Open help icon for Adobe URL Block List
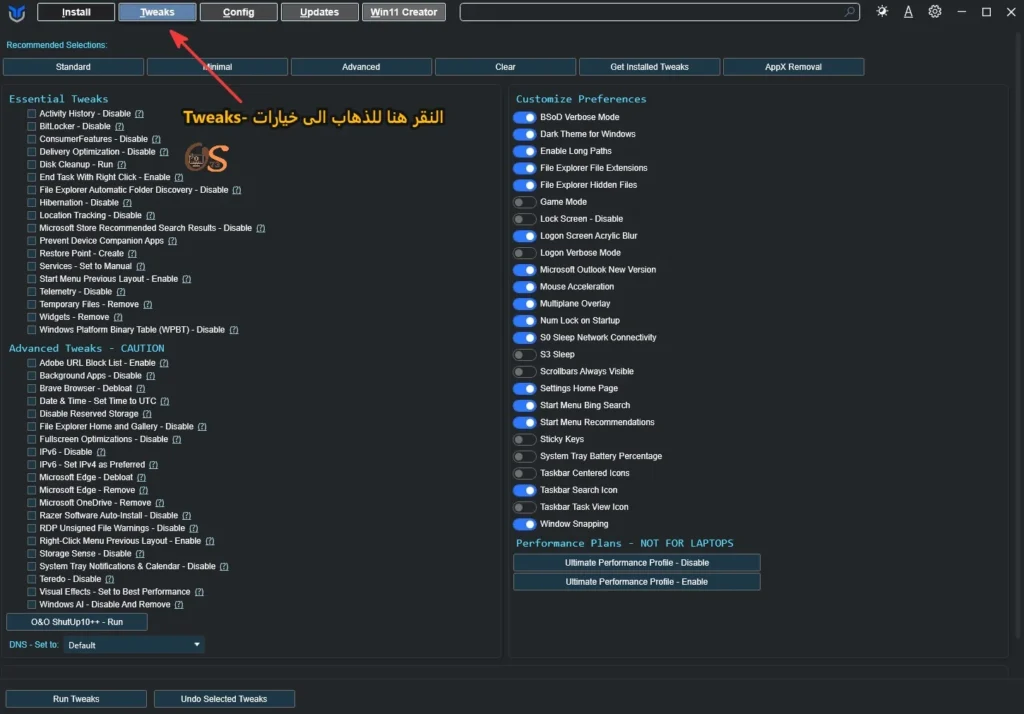This screenshot has width=1024, height=714. [x=164, y=363]
